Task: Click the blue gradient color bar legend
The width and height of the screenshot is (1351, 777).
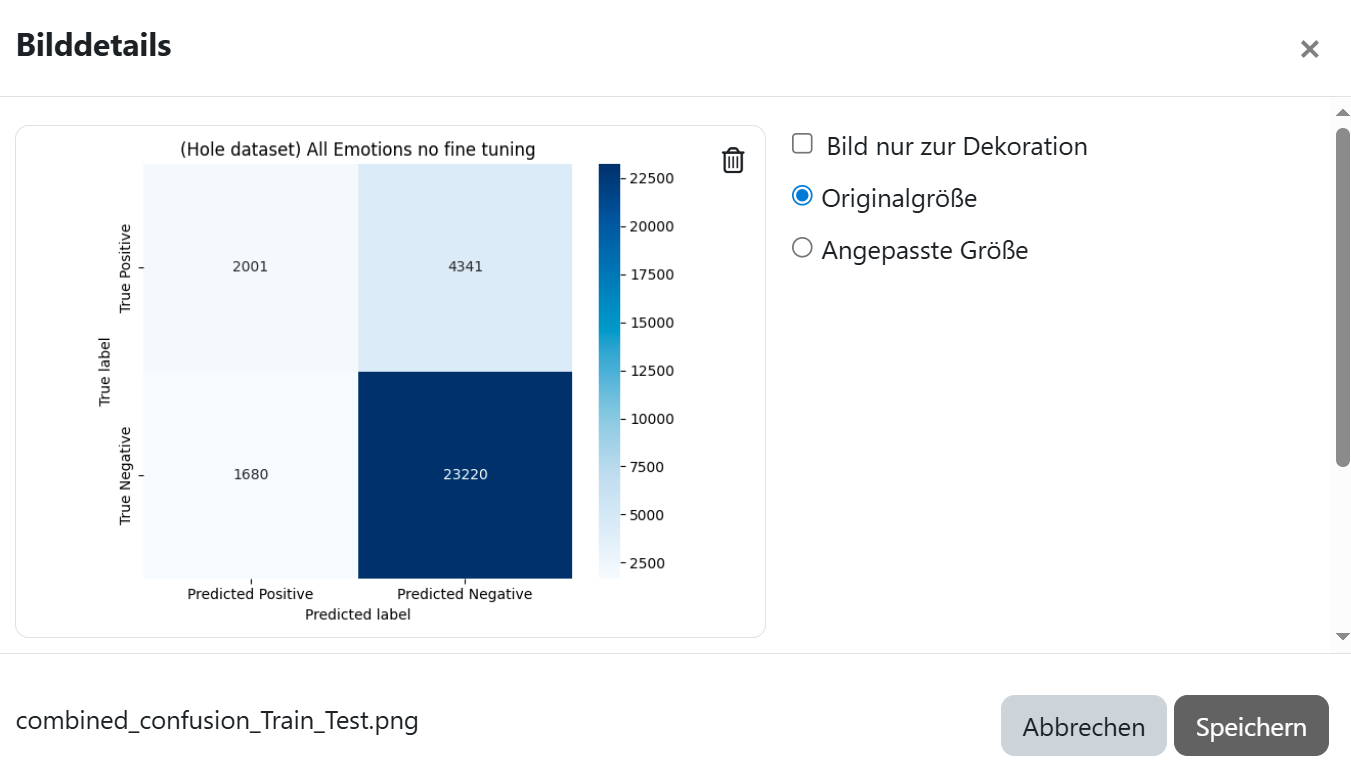Action: [x=609, y=370]
